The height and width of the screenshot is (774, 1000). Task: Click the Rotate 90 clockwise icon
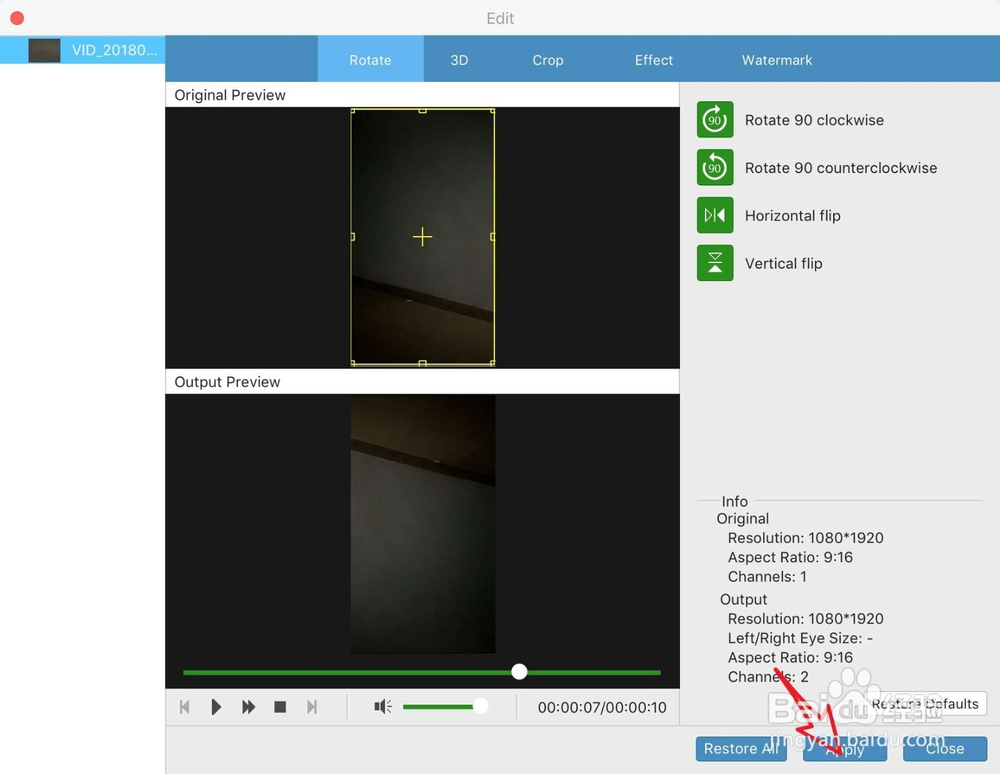click(x=715, y=120)
